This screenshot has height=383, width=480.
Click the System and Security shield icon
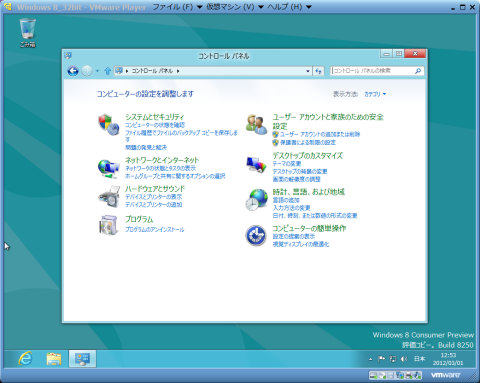109,124
